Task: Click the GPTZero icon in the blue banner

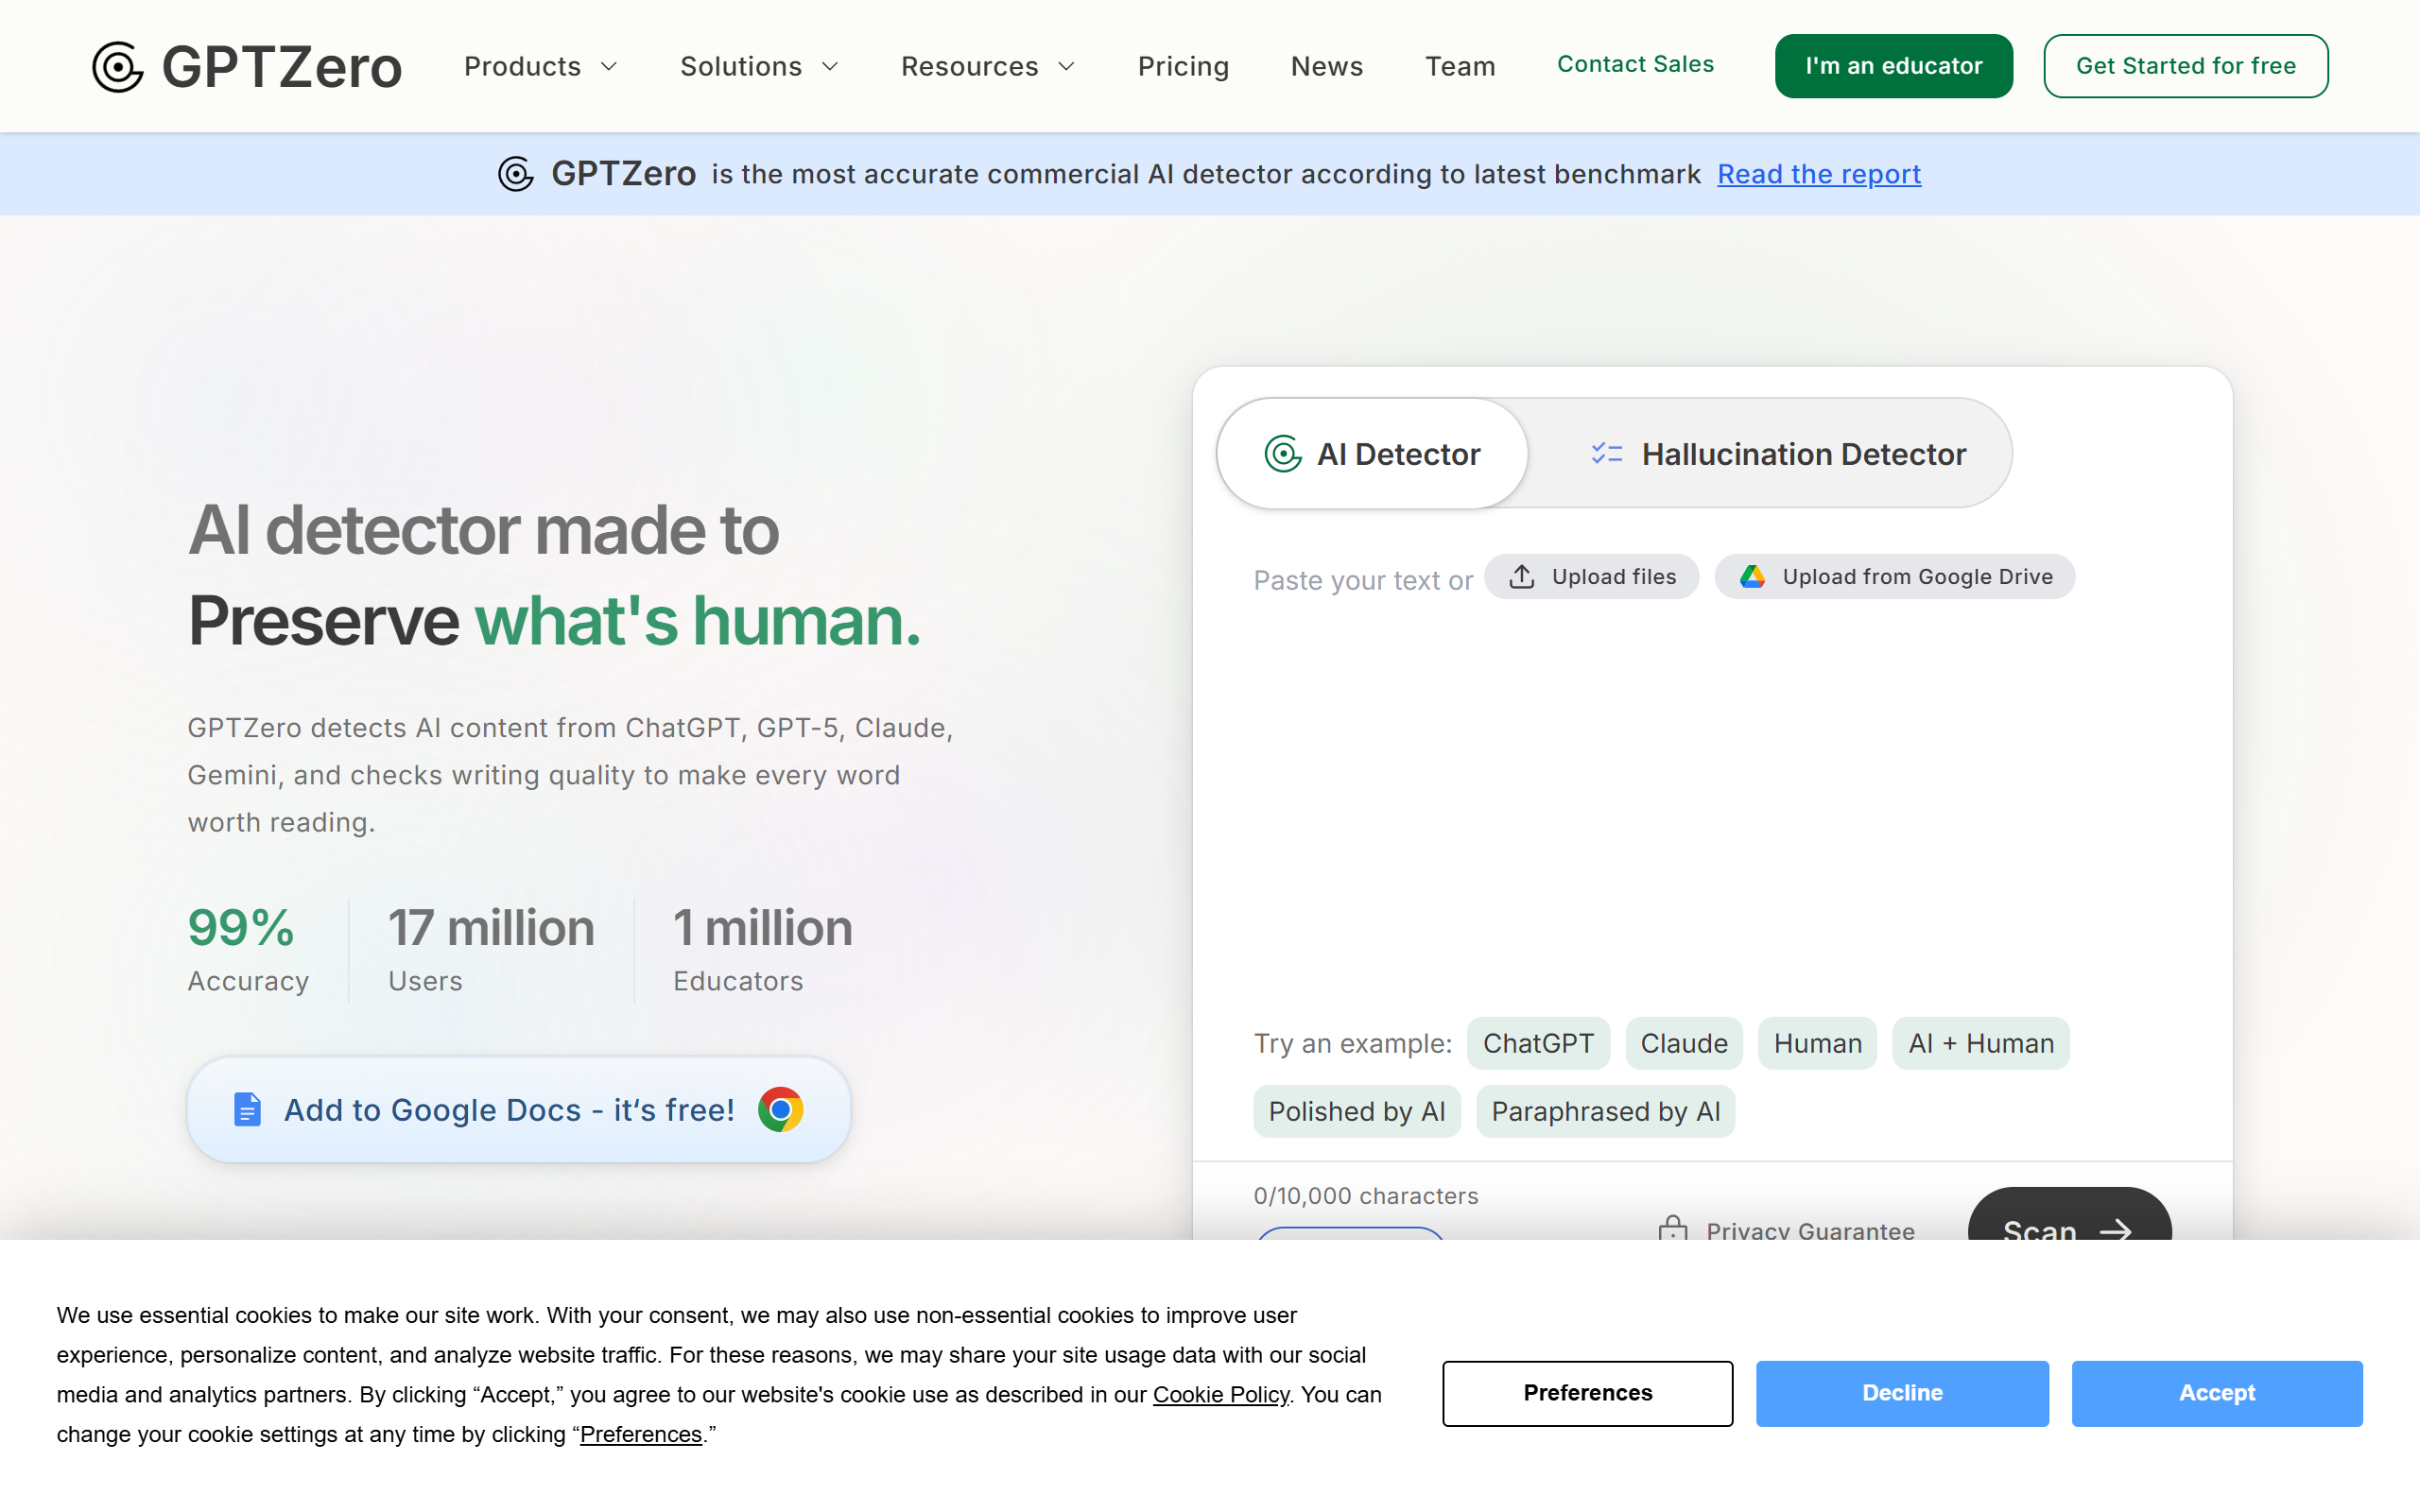Action: pyautogui.click(x=516, y=174)
